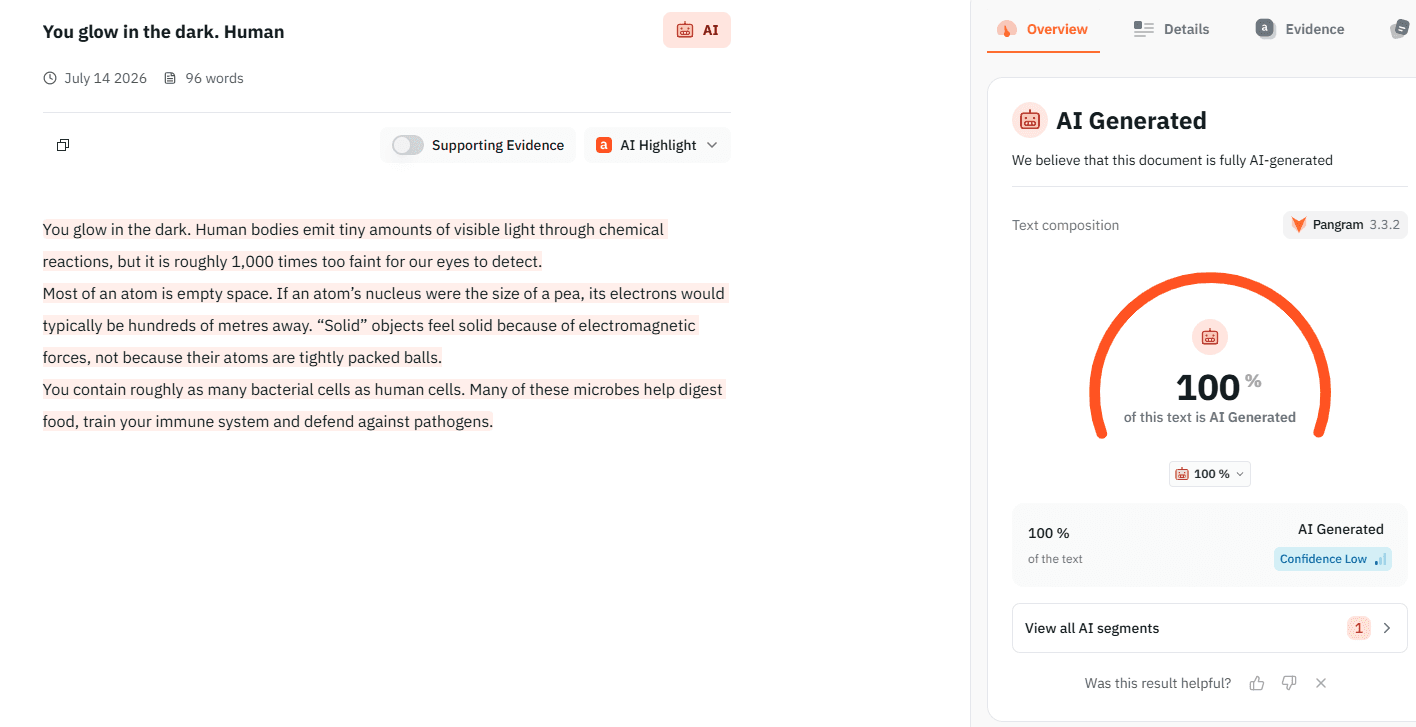This screenshot has width=1416, height=727.
Task: Click the highlighted paragraph about atoms
Action: (385, 326)
